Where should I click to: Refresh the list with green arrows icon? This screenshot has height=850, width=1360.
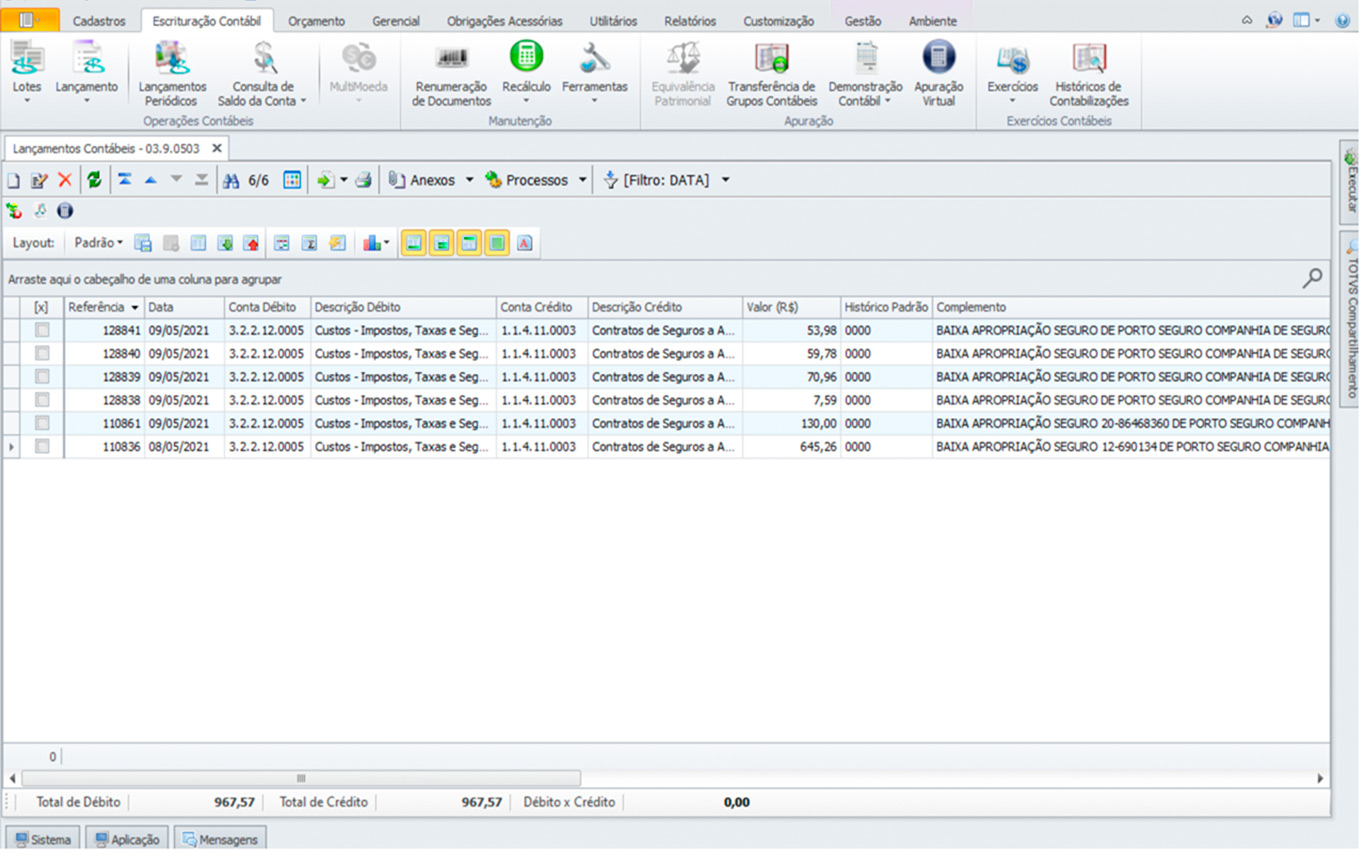[94, 180]
